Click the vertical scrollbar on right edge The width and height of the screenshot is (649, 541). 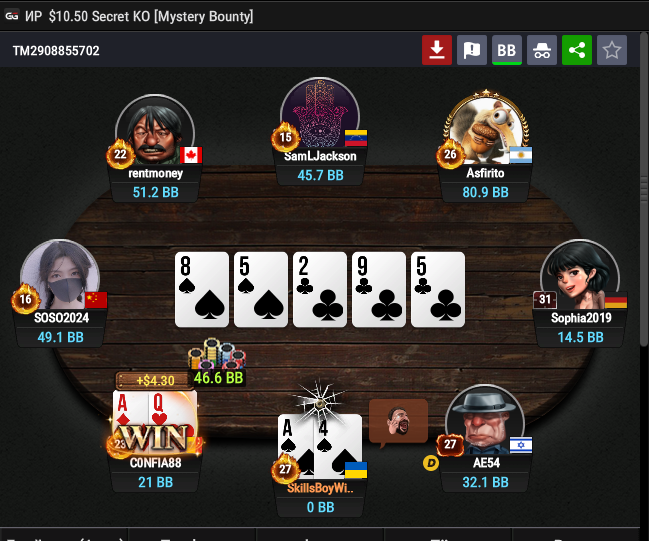644,190
